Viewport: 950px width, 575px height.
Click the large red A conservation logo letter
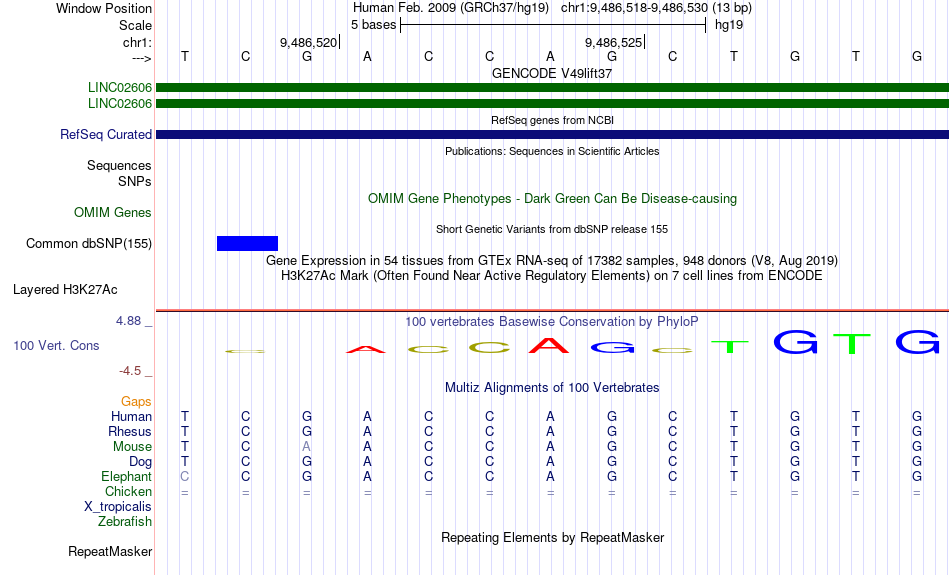click(549, 345)
